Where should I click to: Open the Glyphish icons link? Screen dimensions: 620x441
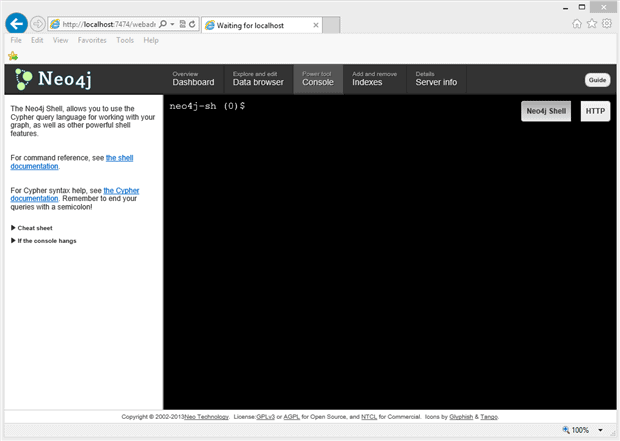[x=461, y=417]
